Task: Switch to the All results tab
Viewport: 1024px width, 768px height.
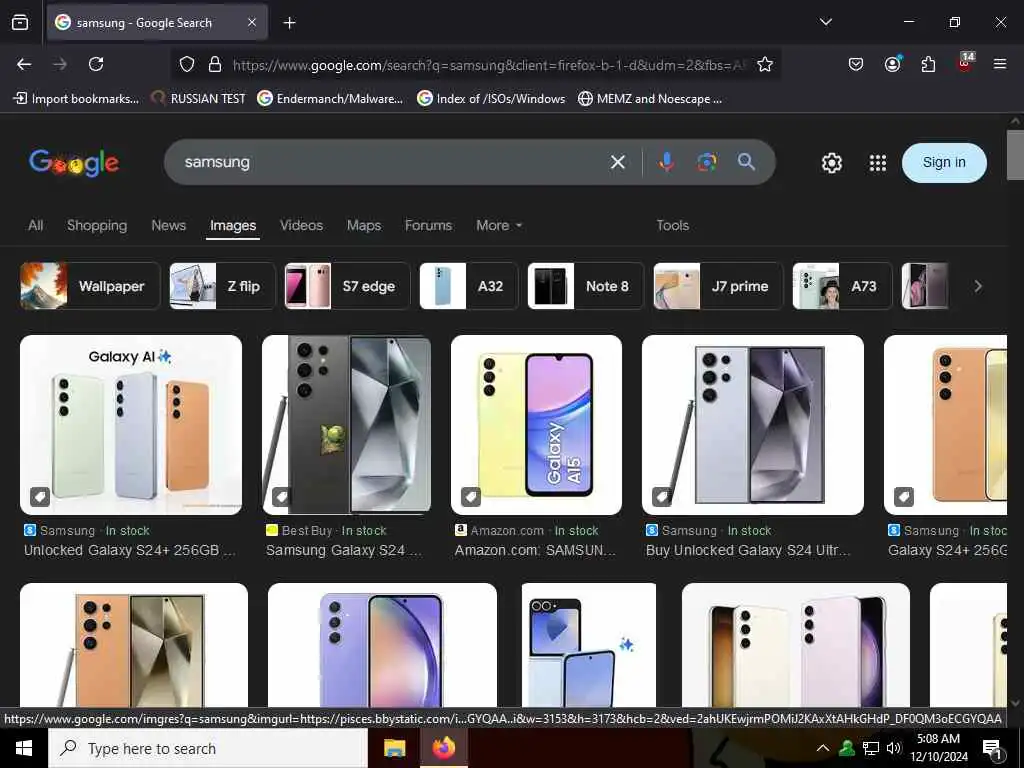Action: click(x=35, y=225)
